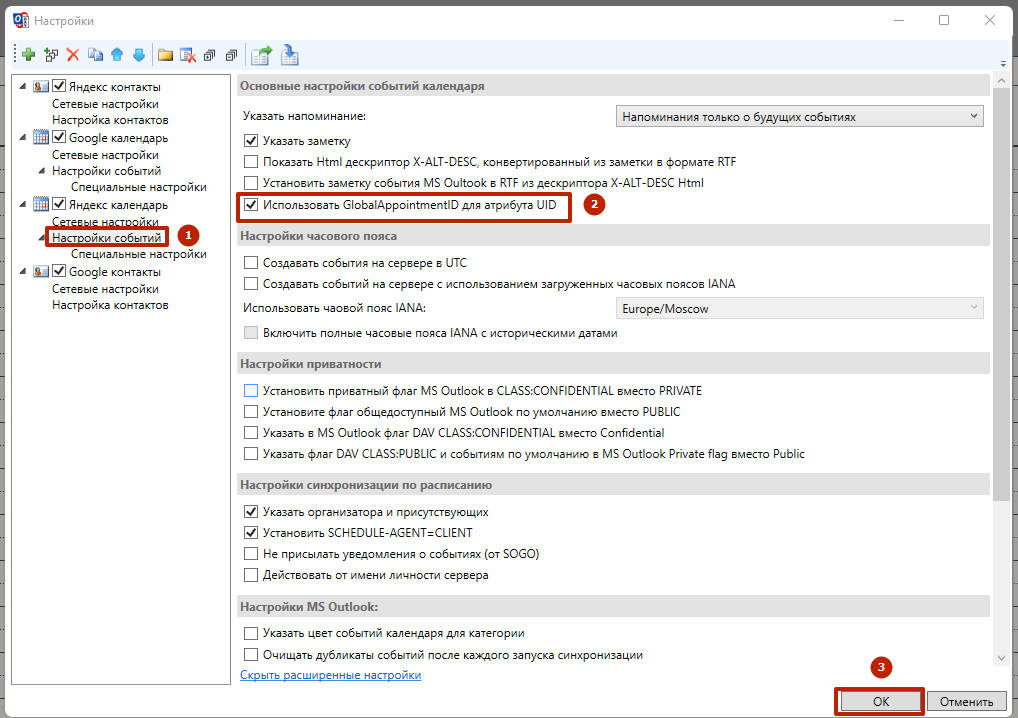Image resolution: width=1018 pixels, height=718 pixels.
Task: Delete the profile with the red X icon
Action: pos(73,55)
